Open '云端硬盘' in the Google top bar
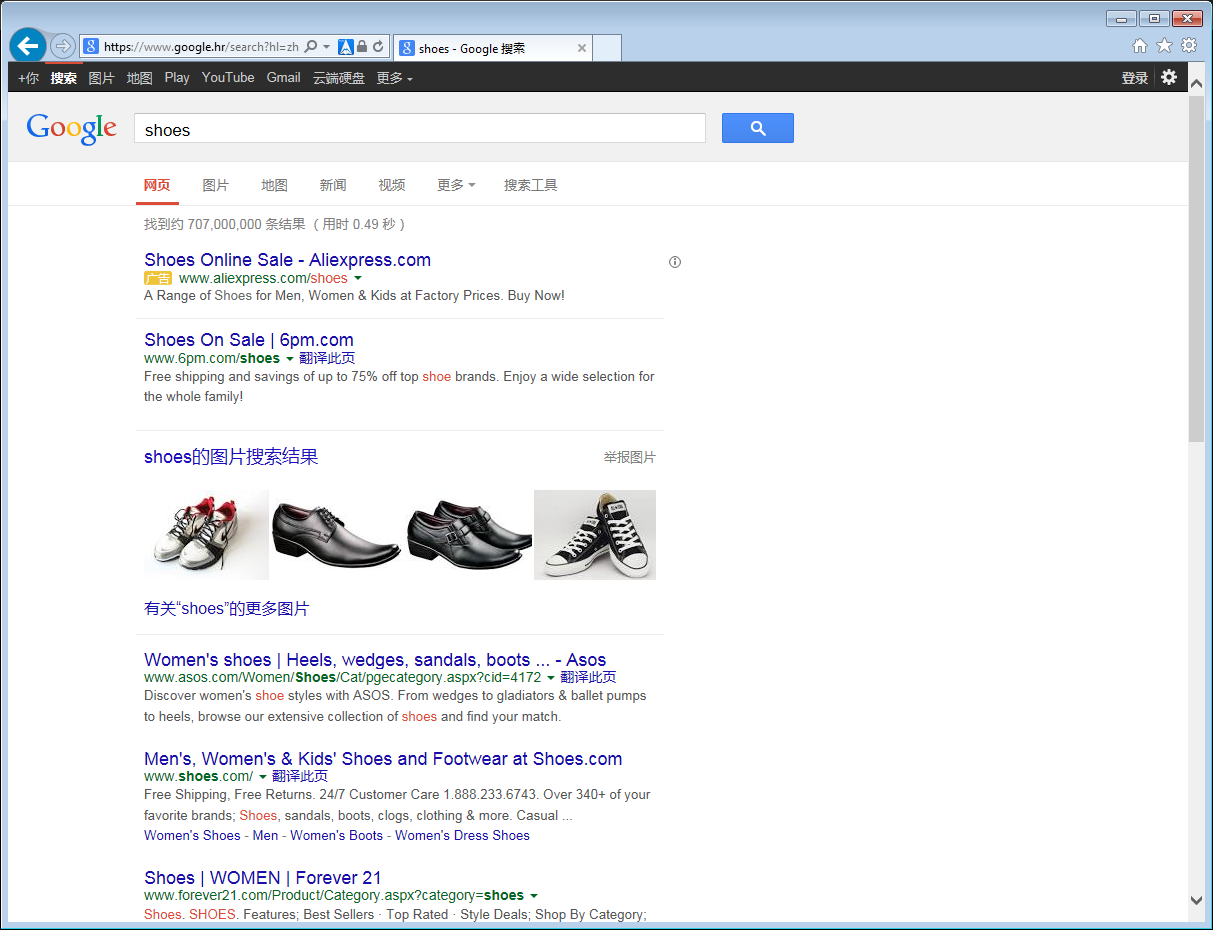This screenshot has width=1213, height=930. pyautogui.click(x=338, y=78)
